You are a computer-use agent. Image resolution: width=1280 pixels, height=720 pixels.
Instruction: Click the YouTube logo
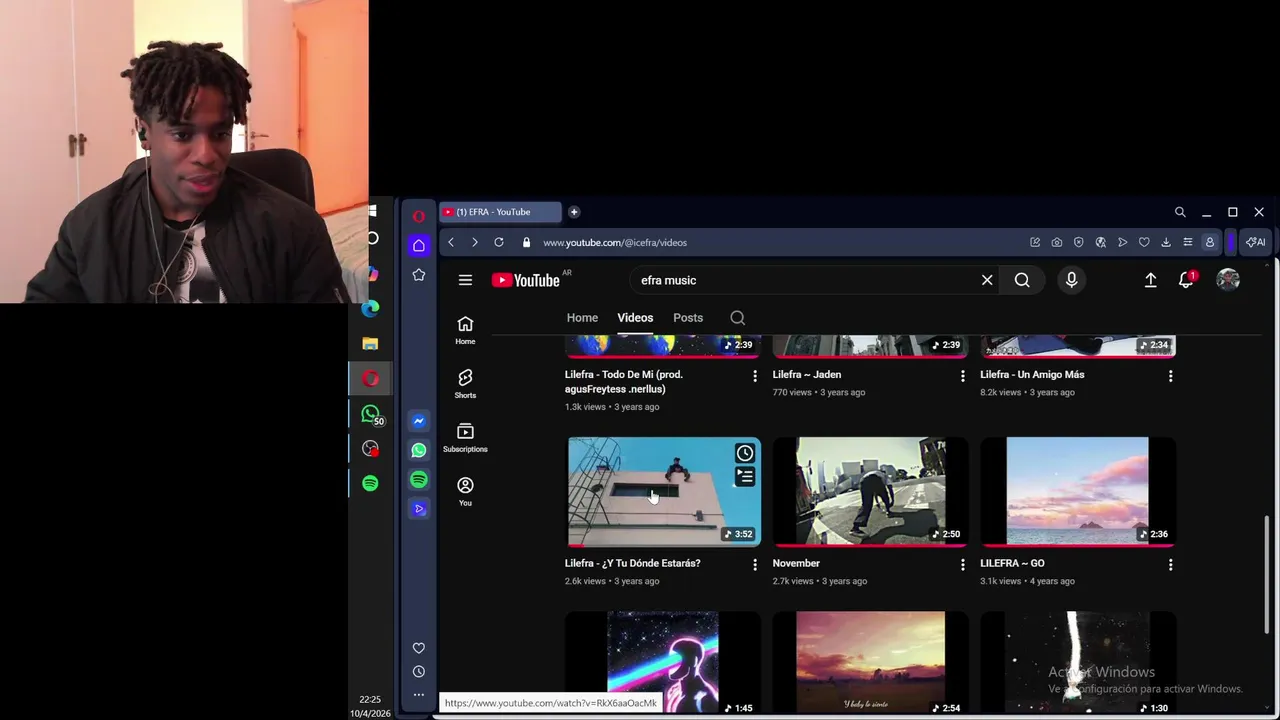(526, 280)
